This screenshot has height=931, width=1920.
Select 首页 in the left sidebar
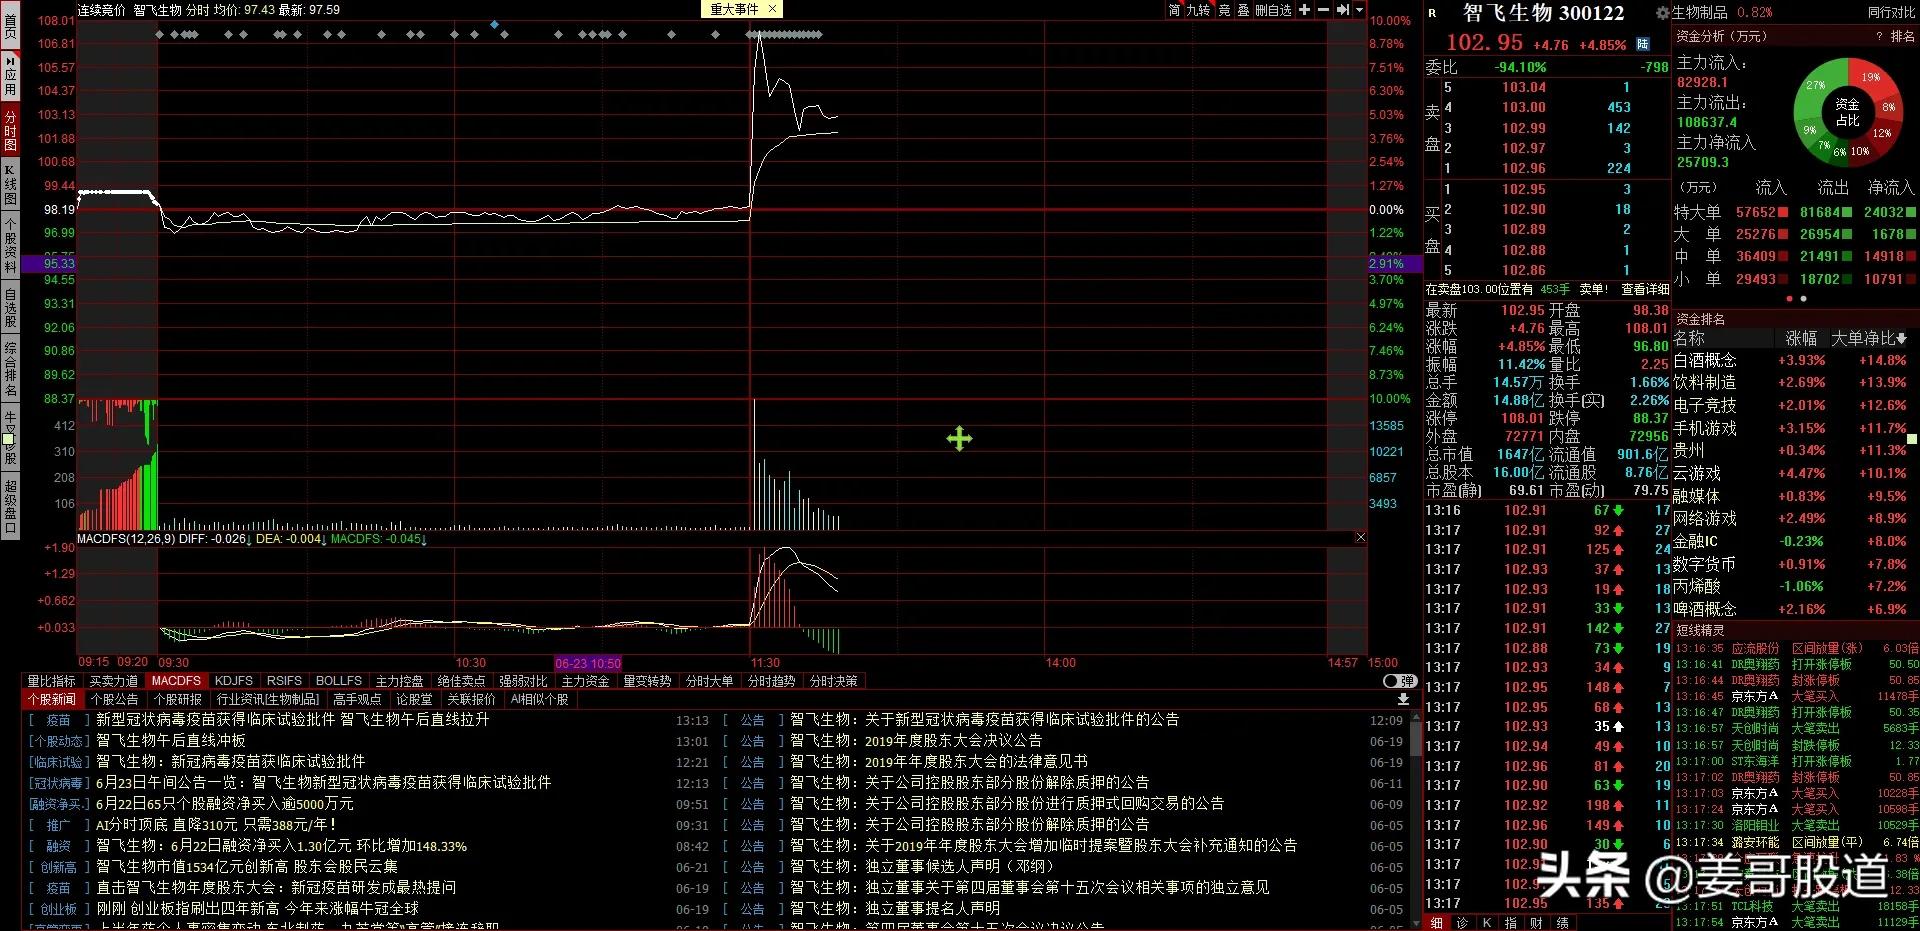10,25
